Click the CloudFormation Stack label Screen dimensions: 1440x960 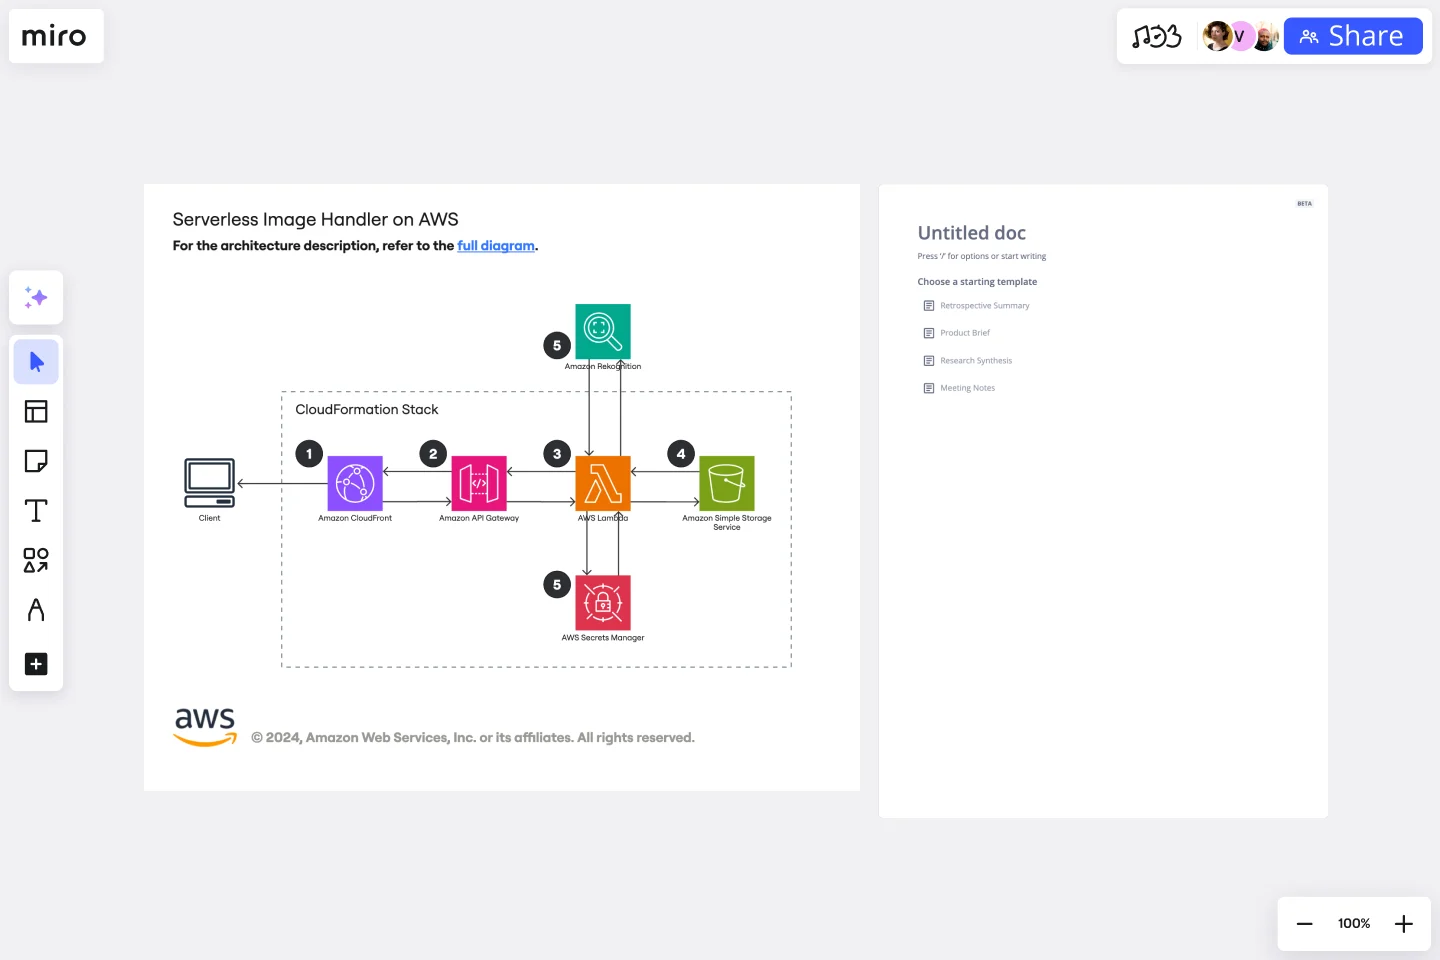click(367, 409)
